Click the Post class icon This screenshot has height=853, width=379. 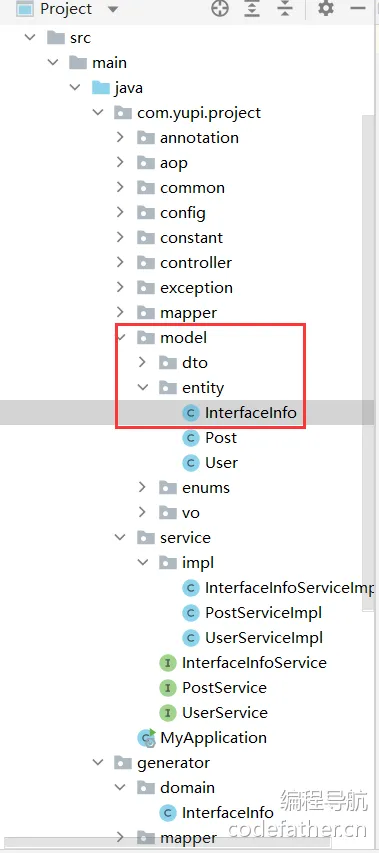coord(191,438)
